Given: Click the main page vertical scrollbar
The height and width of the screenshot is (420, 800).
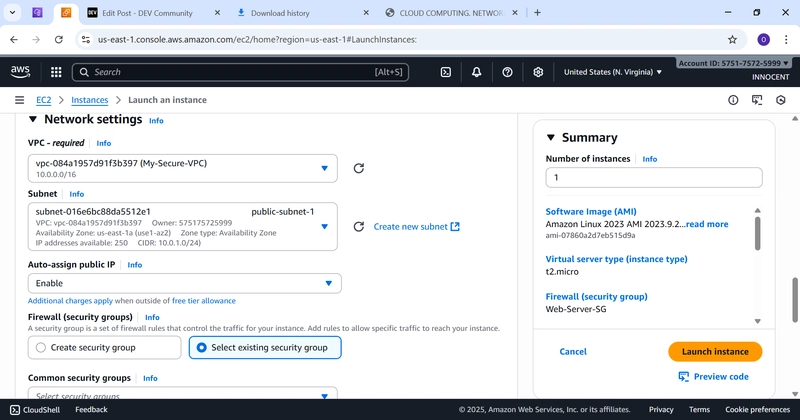Looking at the screenshot, I should coord(795,300).
